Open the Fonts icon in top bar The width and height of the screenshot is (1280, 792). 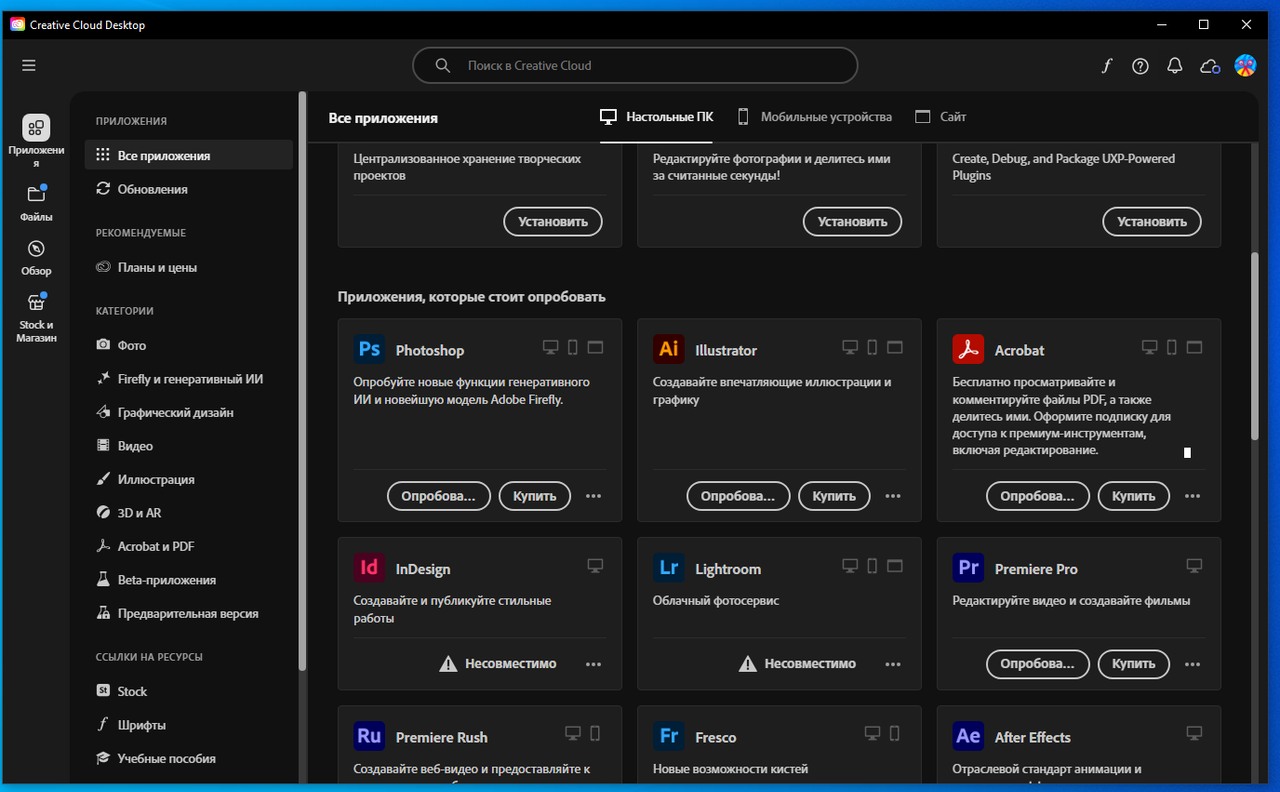click(x=1107, y=66)
